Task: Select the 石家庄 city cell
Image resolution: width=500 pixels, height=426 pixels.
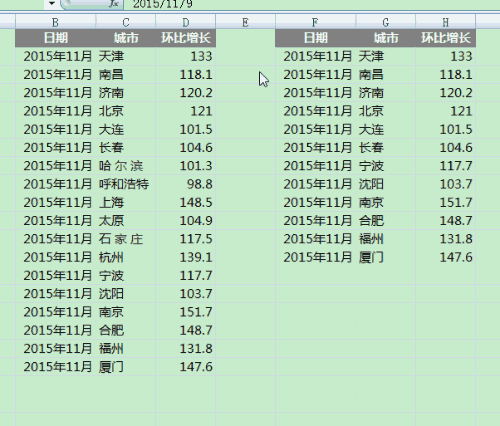Action: (126, 239)
